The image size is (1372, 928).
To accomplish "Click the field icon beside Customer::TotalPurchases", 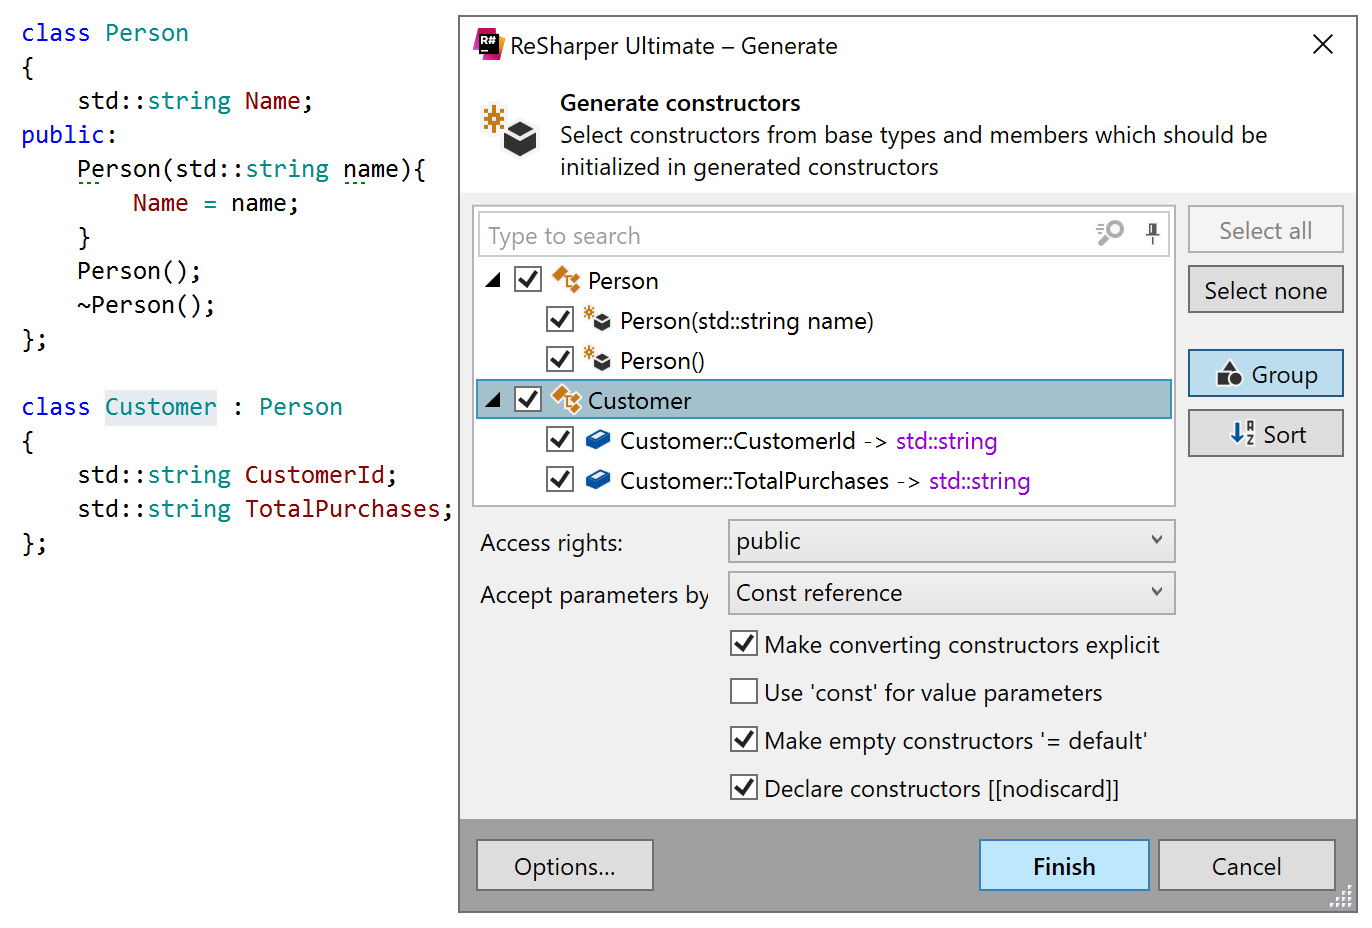I will (x=598, y=480).
